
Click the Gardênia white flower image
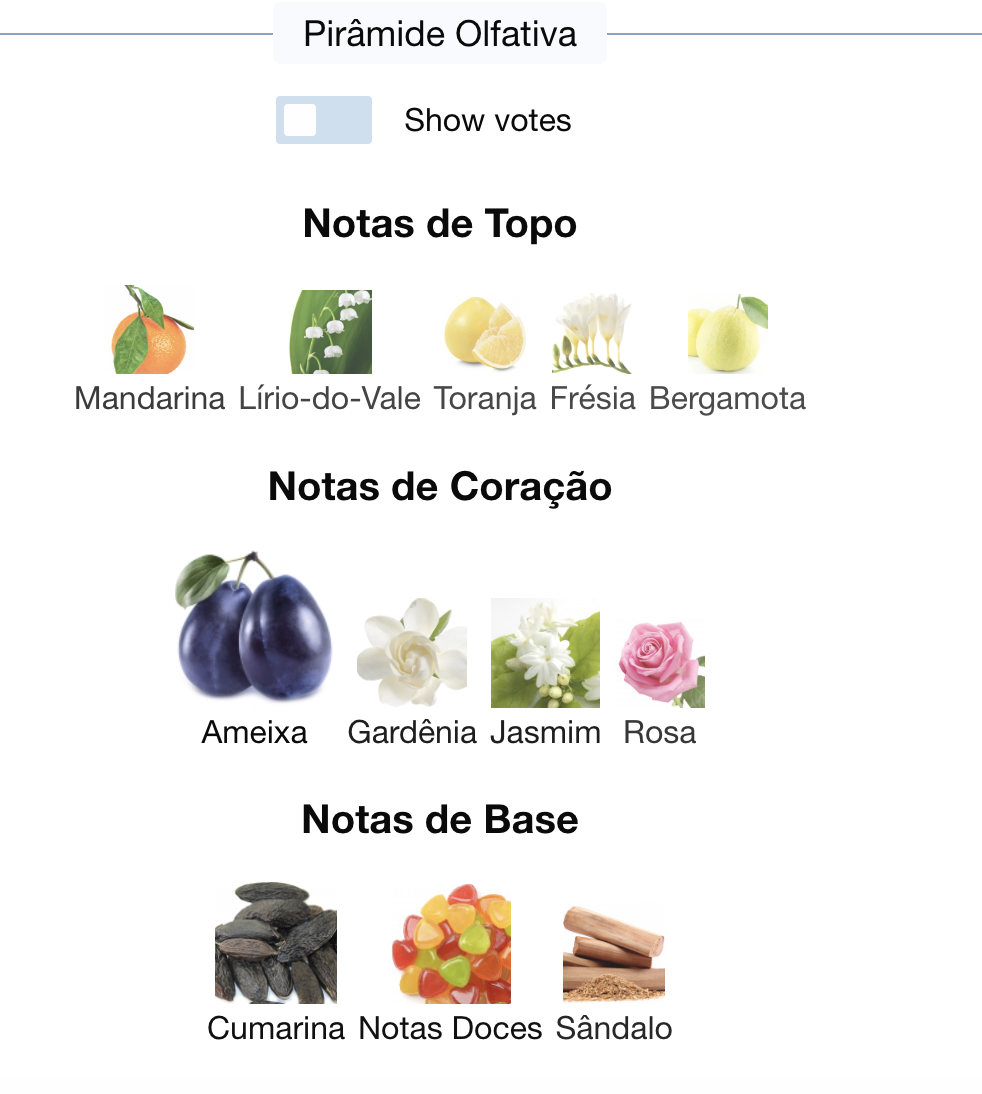tap(412, 652)
